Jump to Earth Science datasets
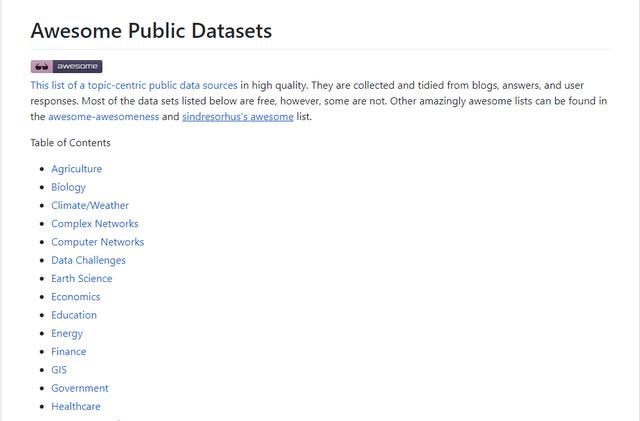The height and width of the screenshot is (421, 640). click(x=82, y=278)
